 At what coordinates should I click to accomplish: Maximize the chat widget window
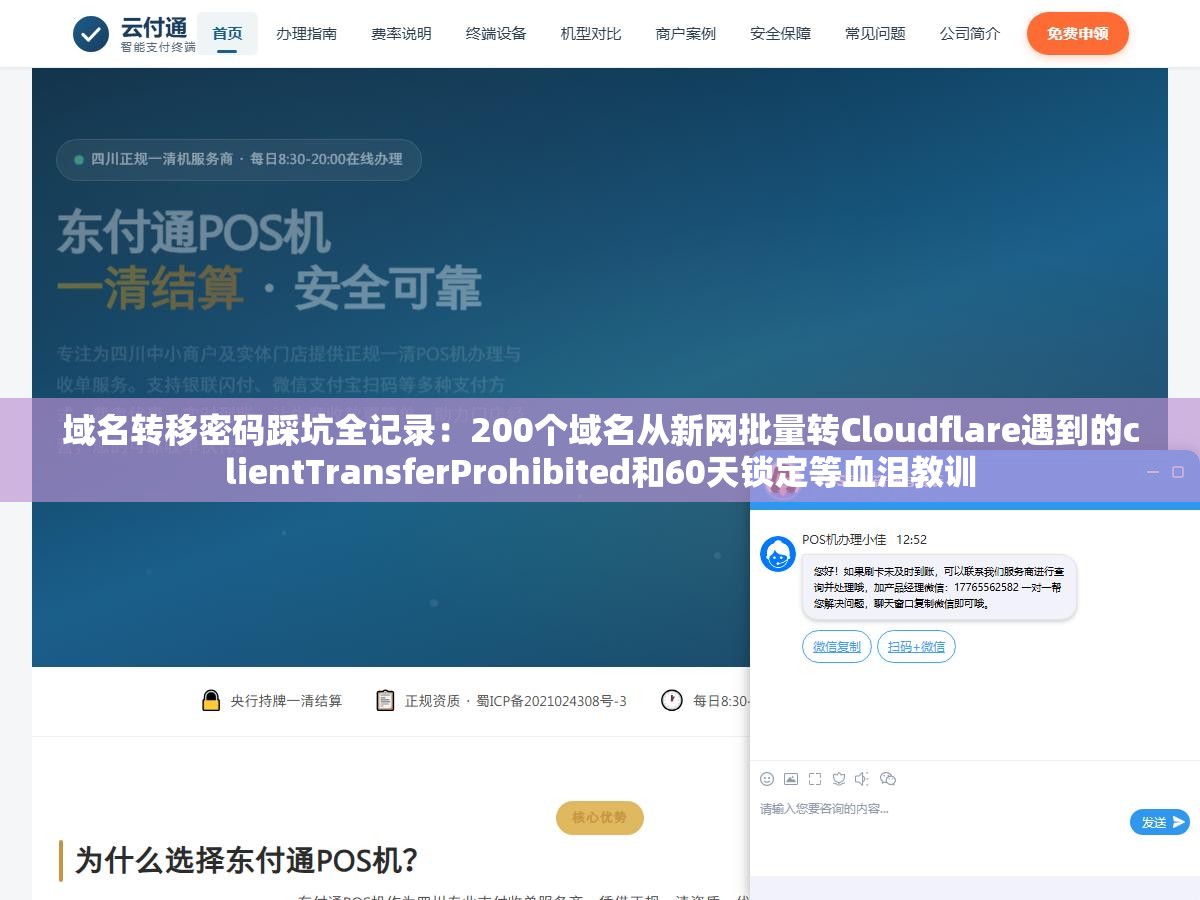(1177, 472)
